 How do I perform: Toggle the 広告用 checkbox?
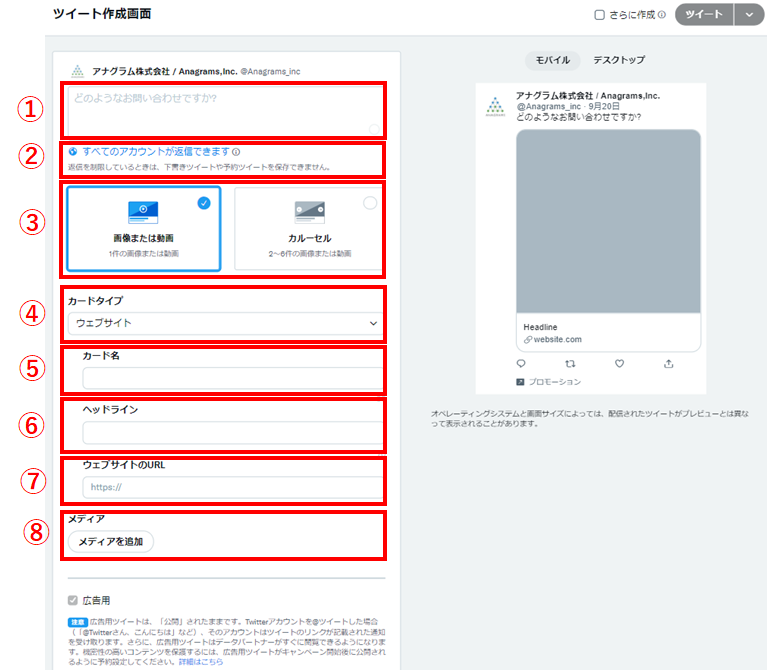click(72, 601)
